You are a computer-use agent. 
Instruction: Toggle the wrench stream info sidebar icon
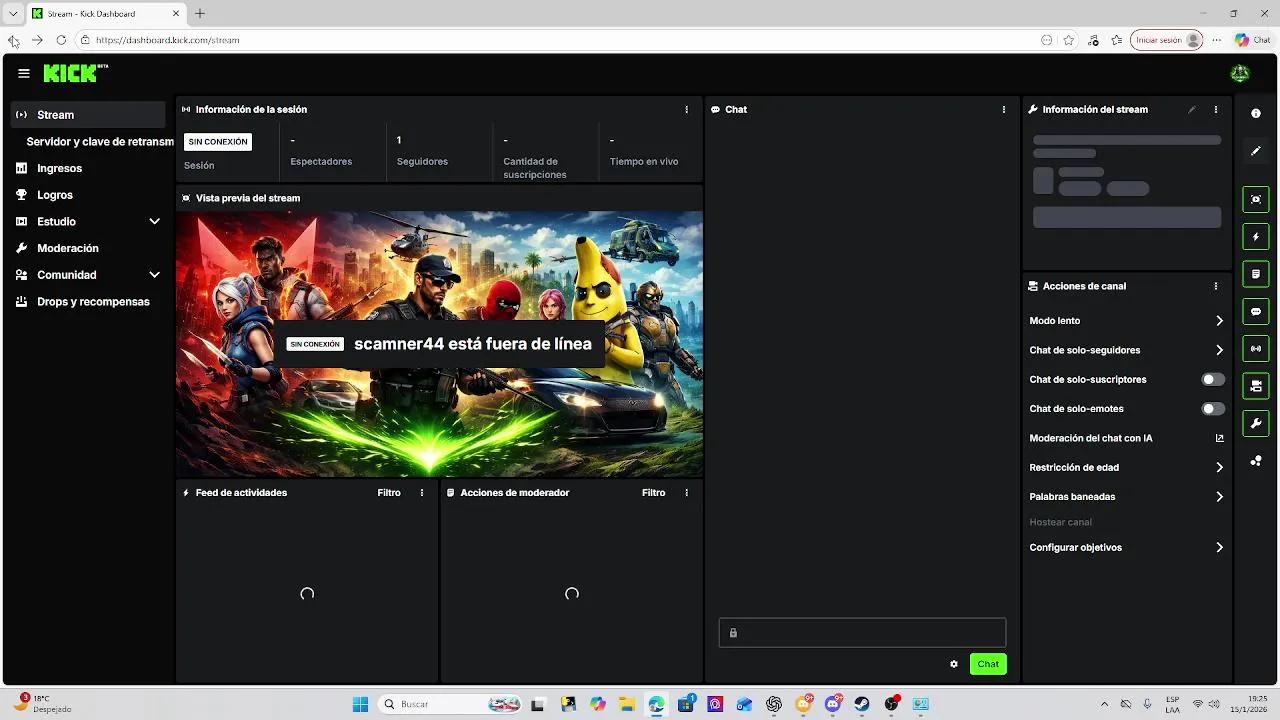pos(1256,423)
